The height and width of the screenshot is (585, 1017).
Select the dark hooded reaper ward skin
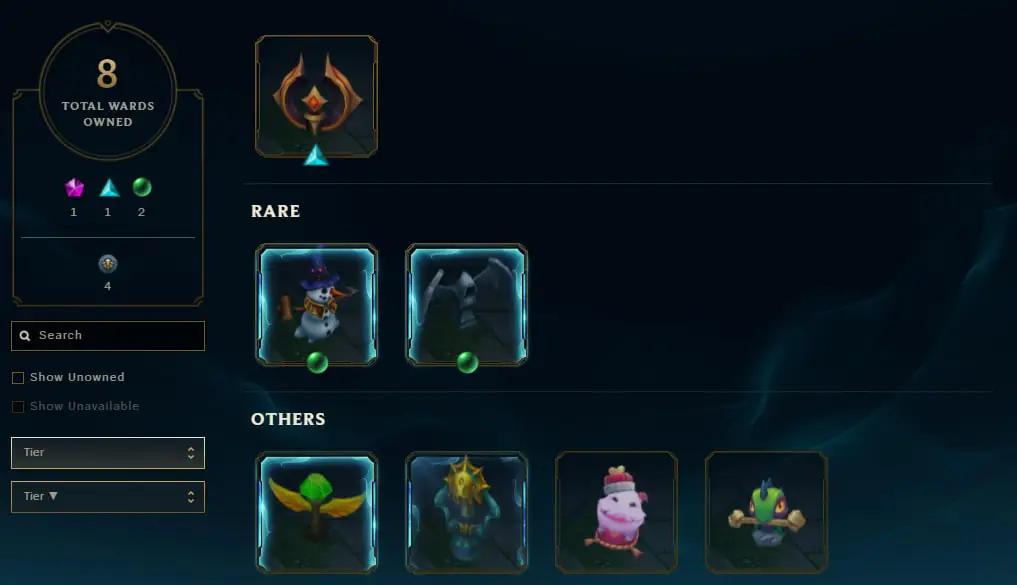click(x=466, y=305)
